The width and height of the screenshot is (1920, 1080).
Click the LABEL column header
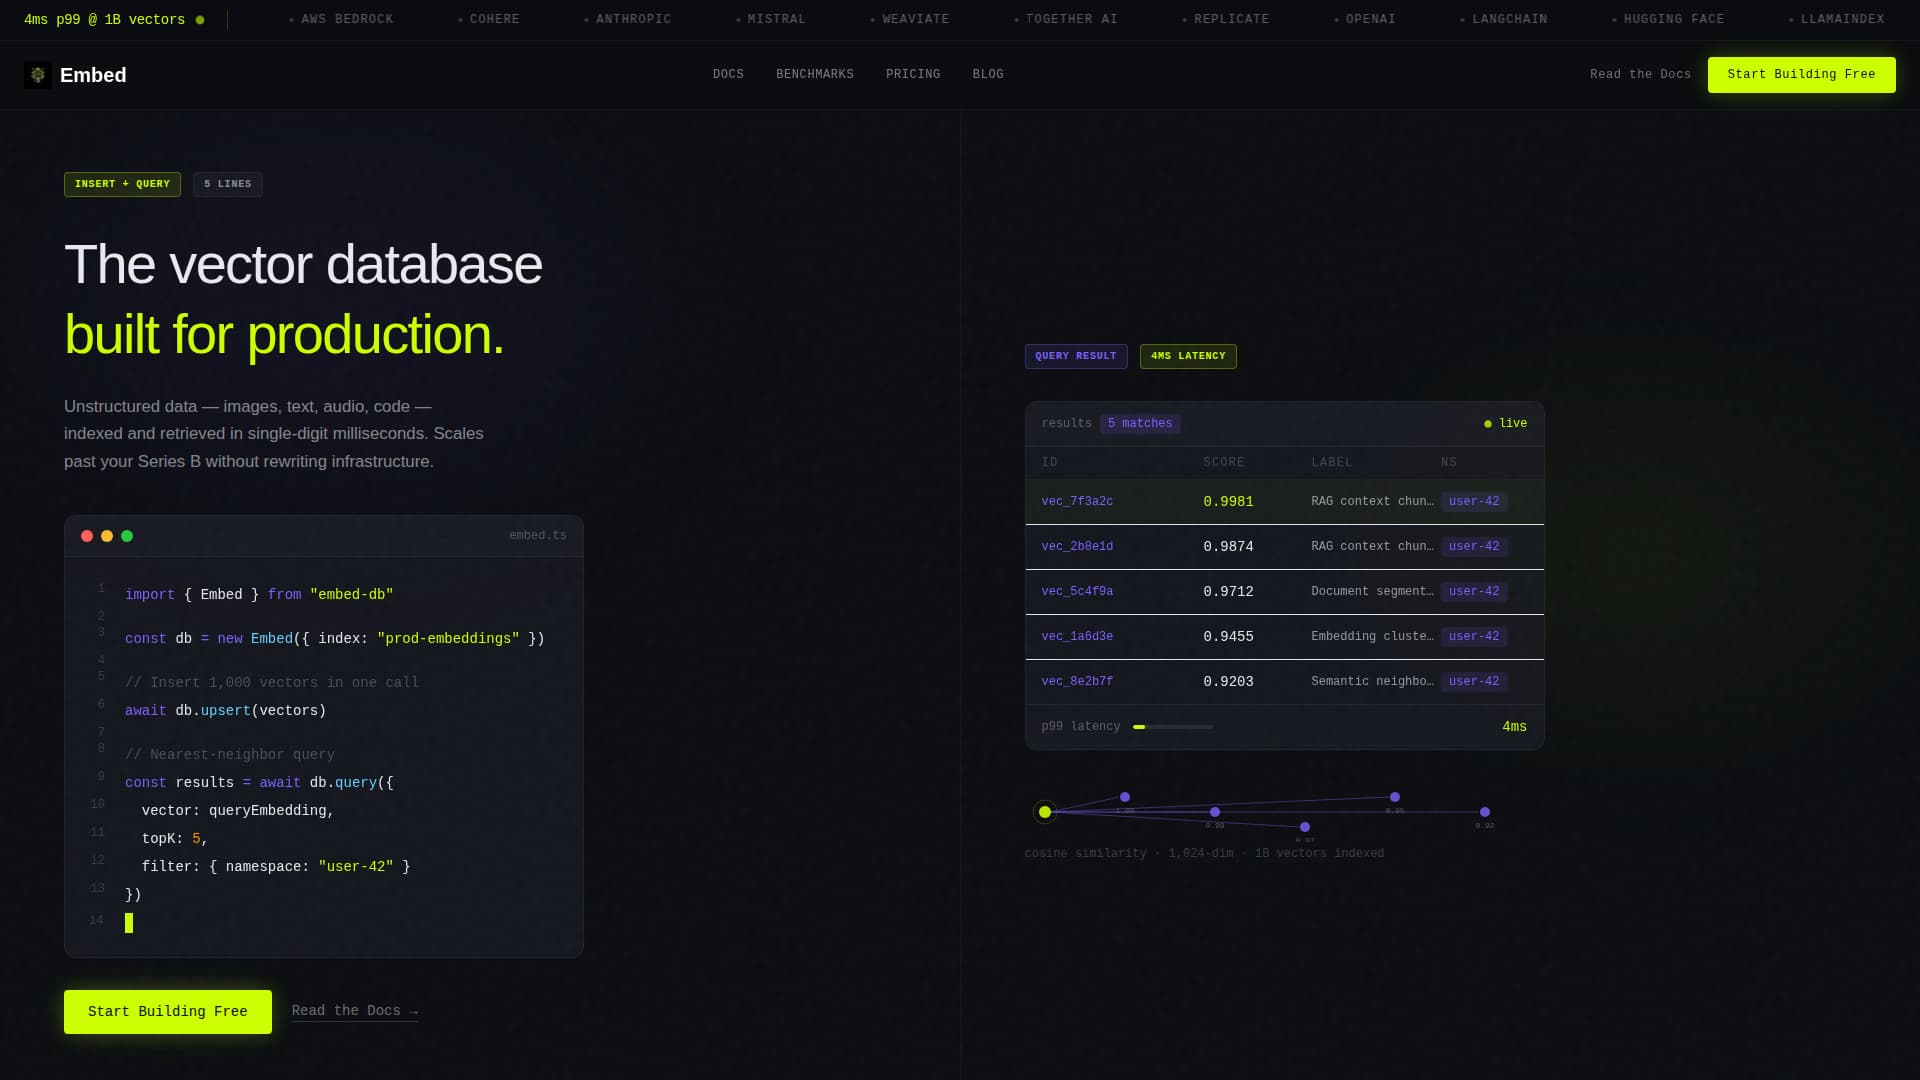pyautogui.click(x=1331, y=463)
